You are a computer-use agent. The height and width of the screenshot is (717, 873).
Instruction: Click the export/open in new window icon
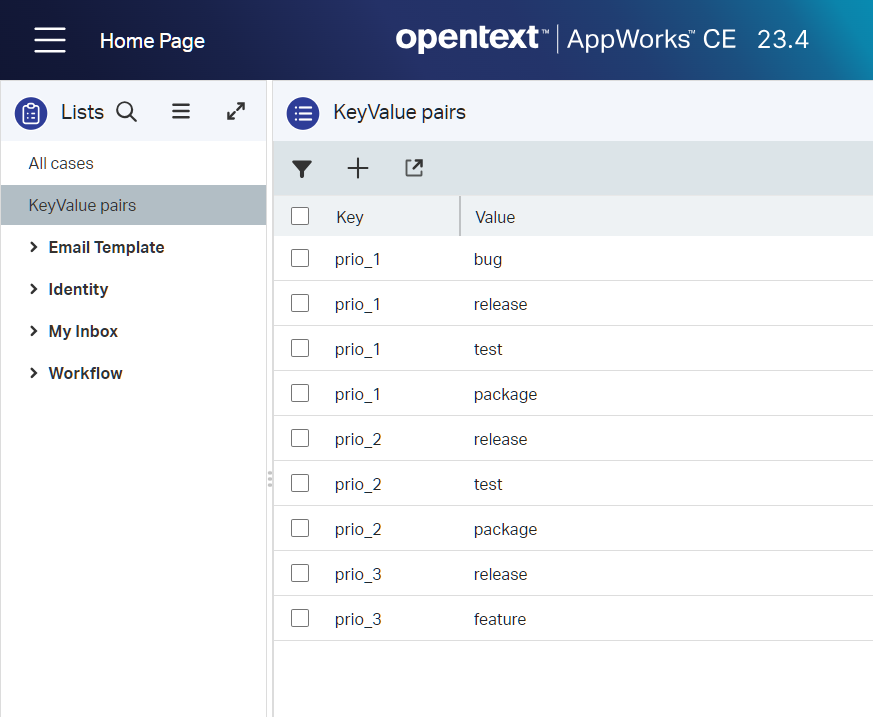pyautogui.click(x=414, y=169)
